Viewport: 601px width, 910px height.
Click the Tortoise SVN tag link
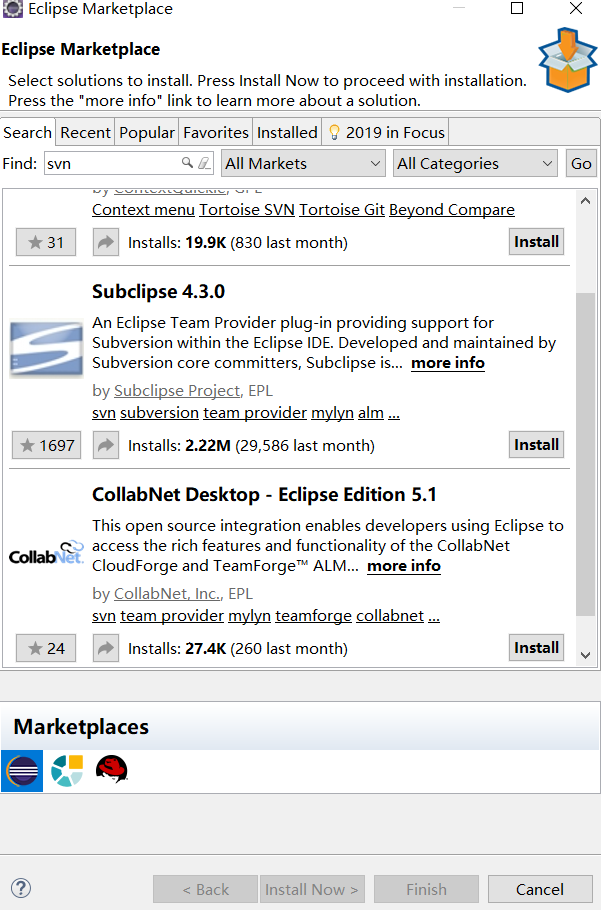[247, 210]
